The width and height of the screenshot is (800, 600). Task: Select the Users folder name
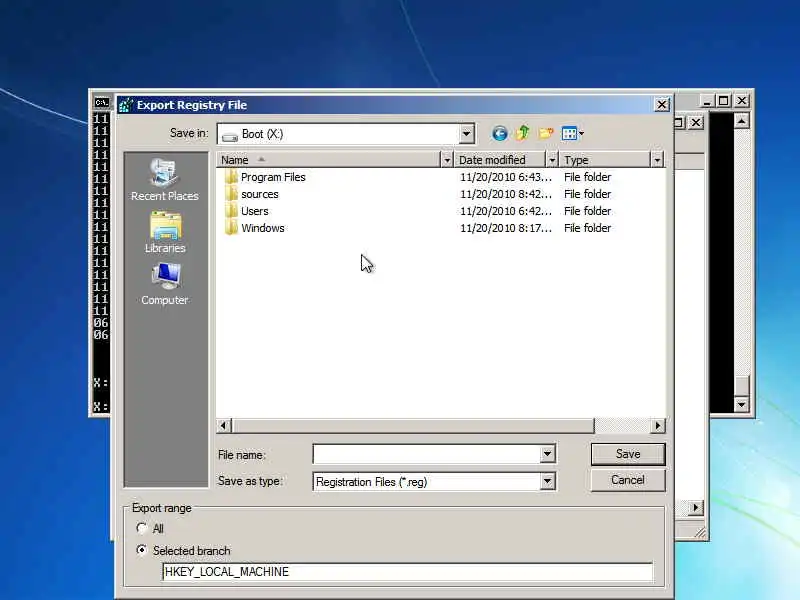(255, 211)
